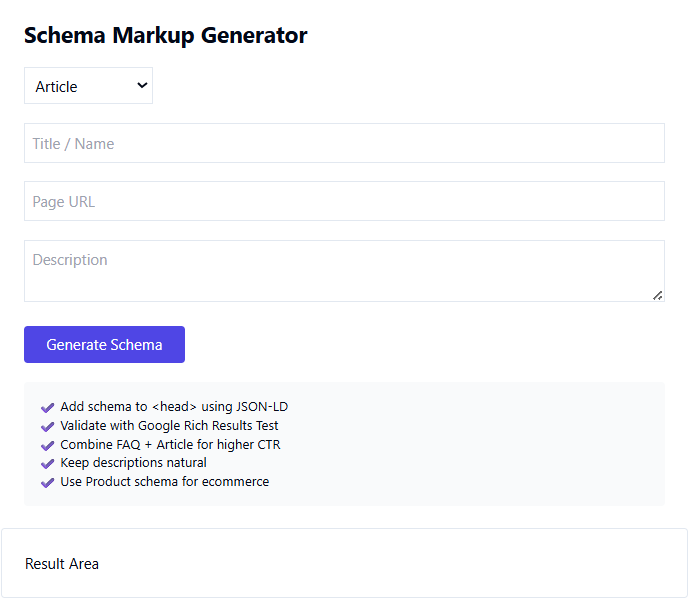This screenshot has width=694, height=605.
Task: Click the 'Result Area' label text
Action: [62, 564]
